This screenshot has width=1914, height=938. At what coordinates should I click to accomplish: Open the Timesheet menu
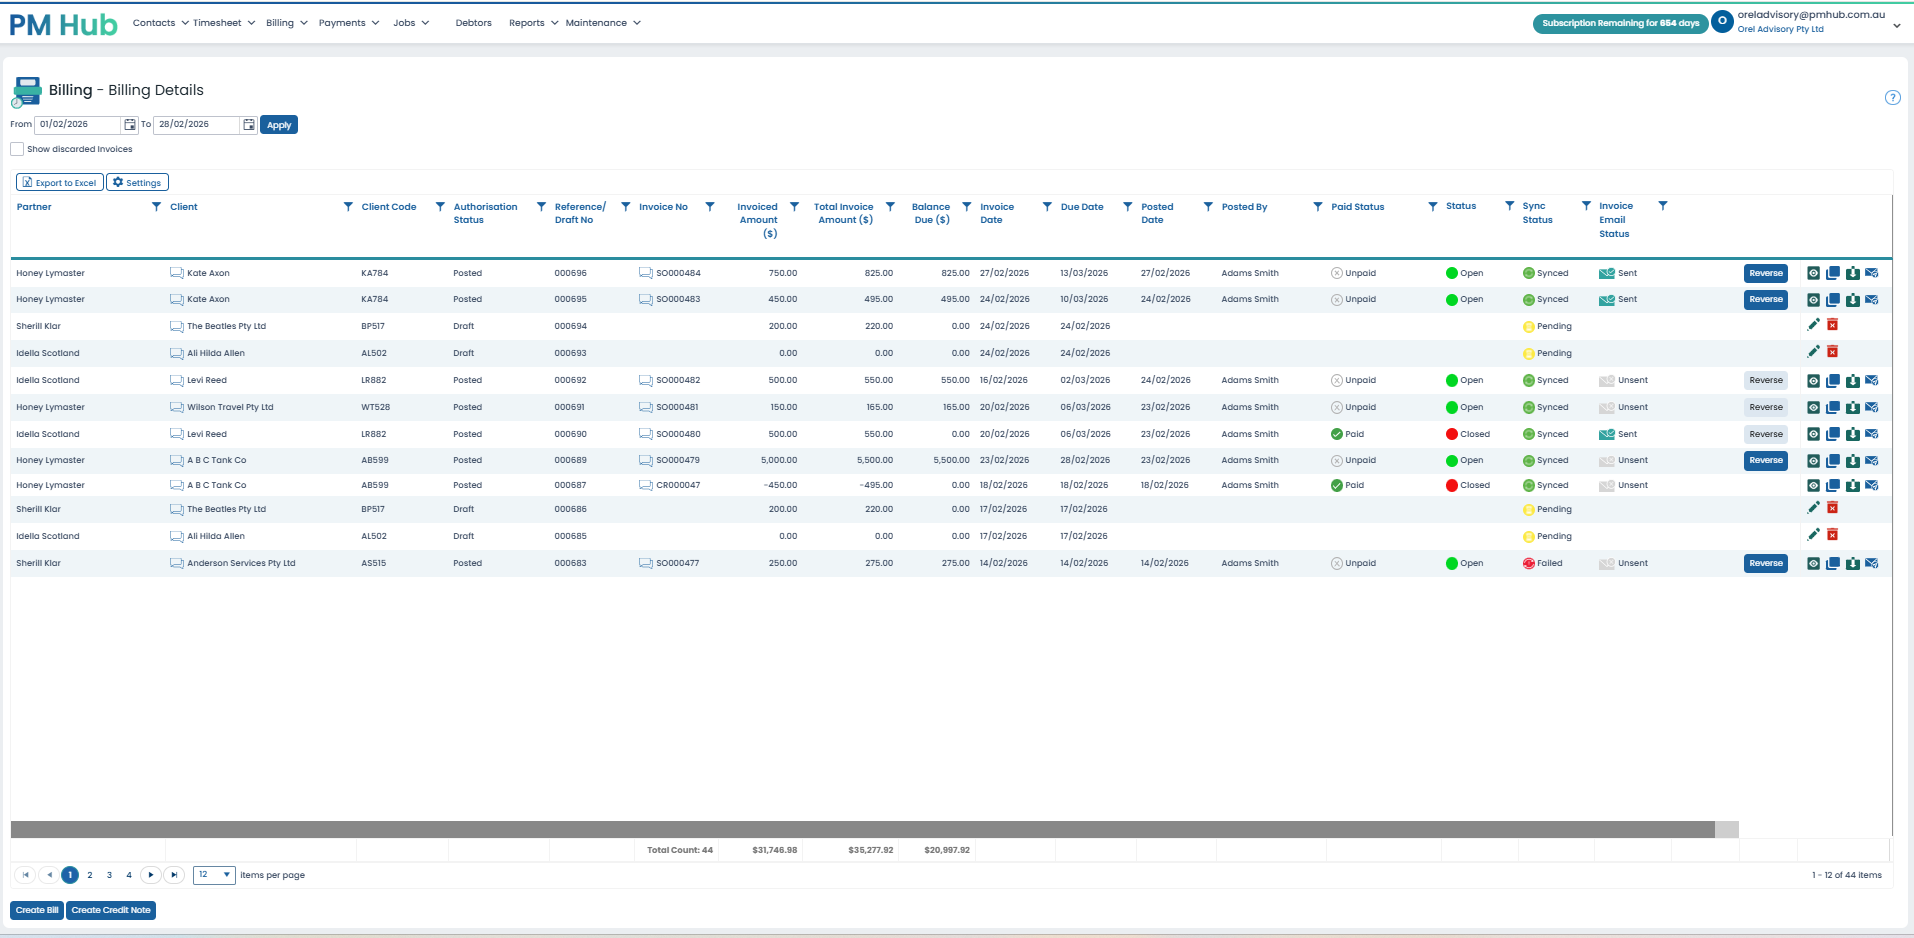coord(224,23)
